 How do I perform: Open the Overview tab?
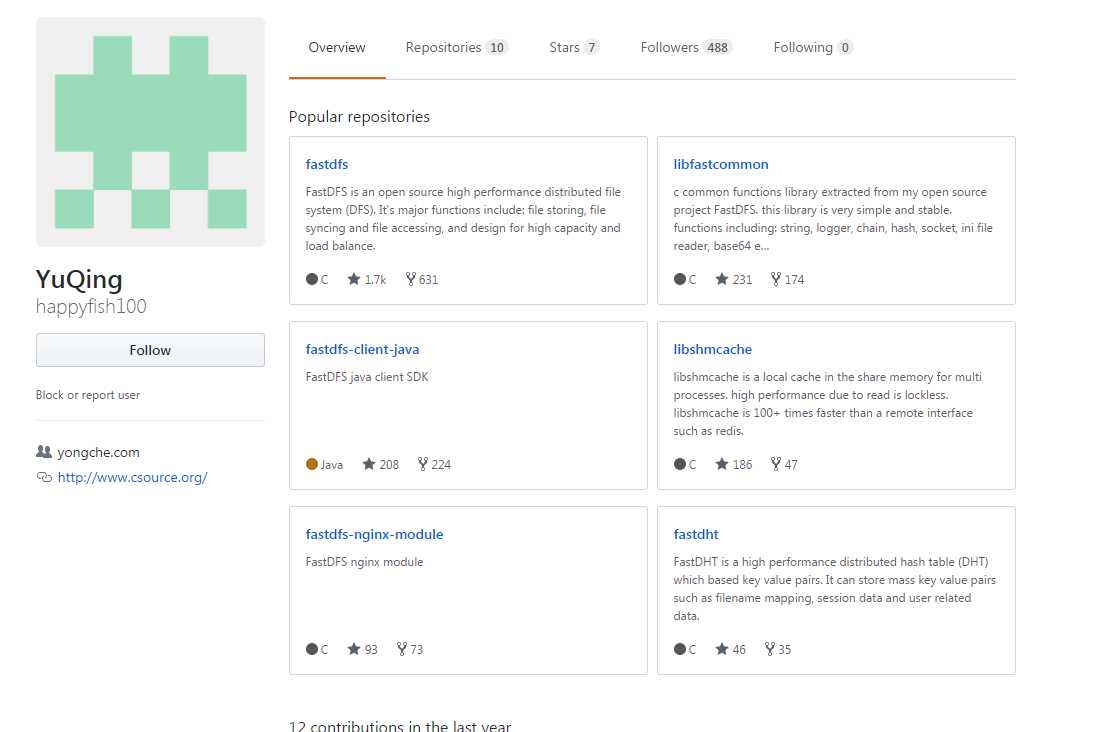coord(337,48)
